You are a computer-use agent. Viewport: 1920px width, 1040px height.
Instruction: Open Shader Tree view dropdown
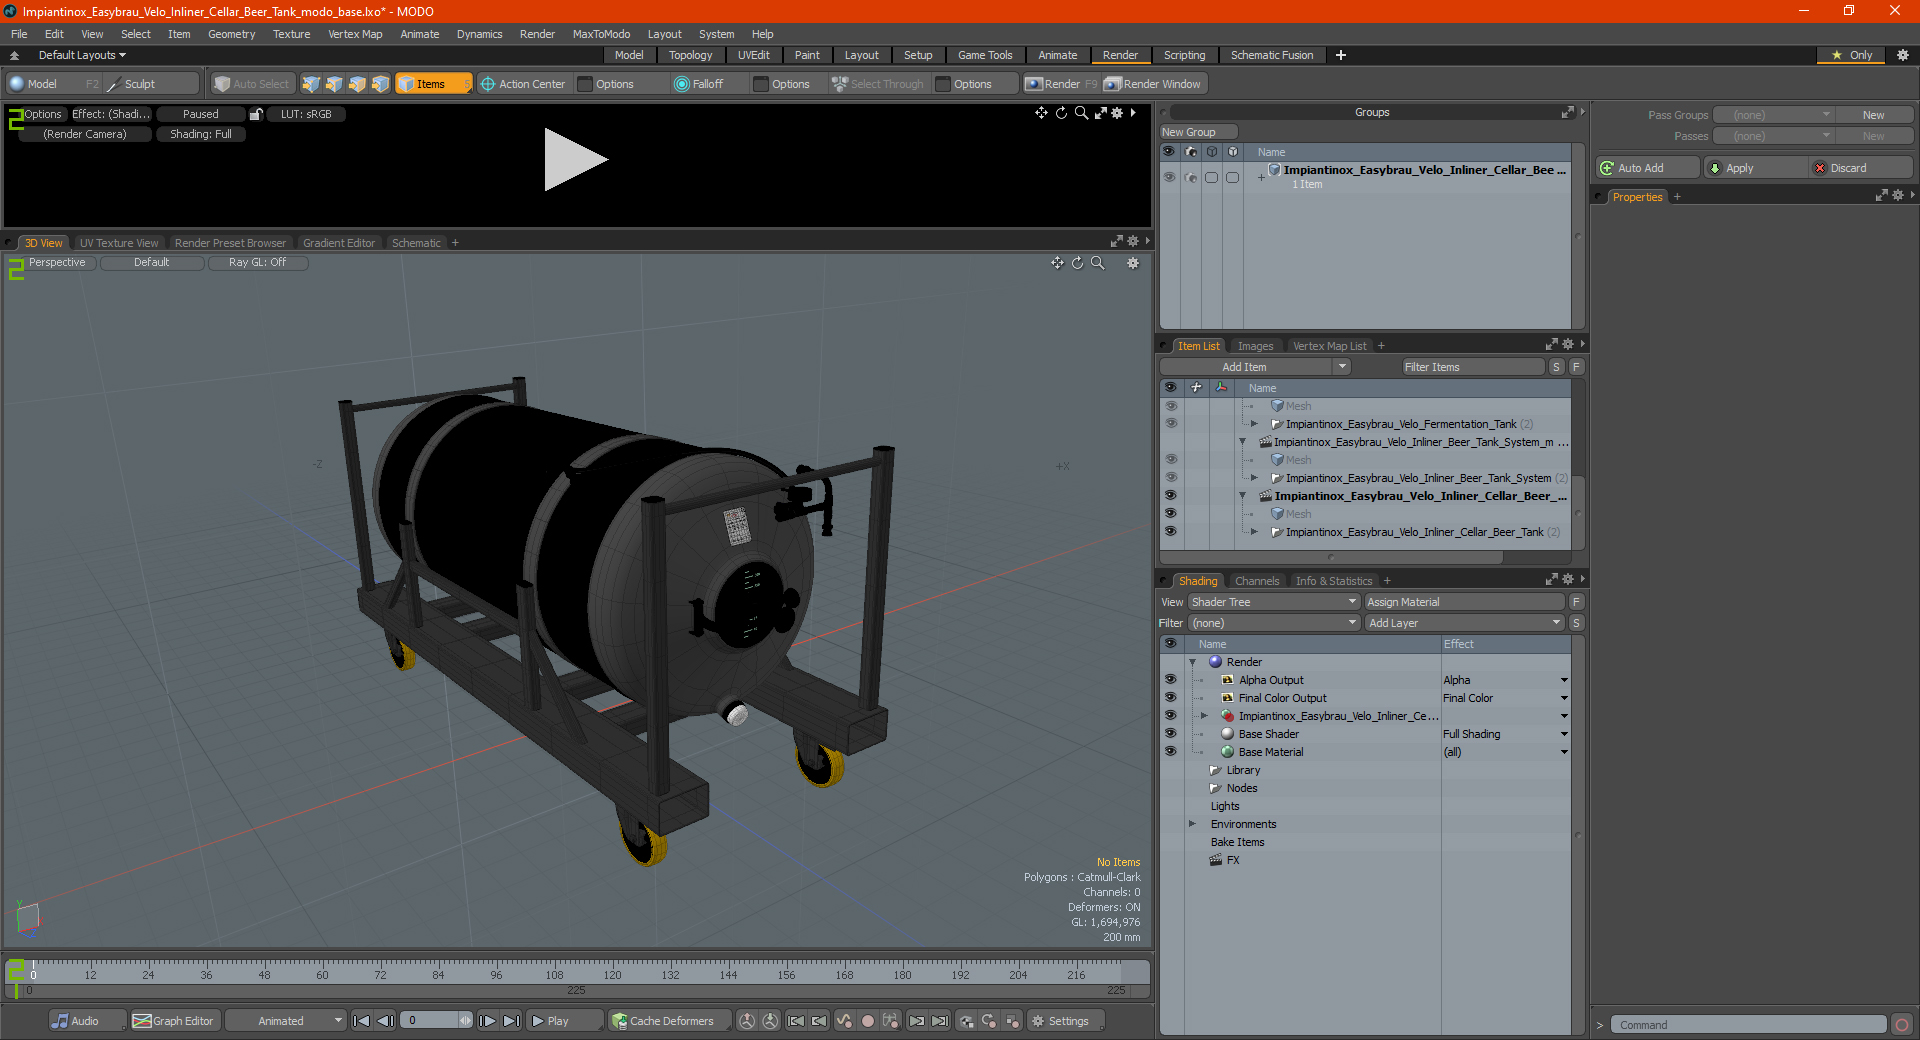click(x=1274, y=602)
